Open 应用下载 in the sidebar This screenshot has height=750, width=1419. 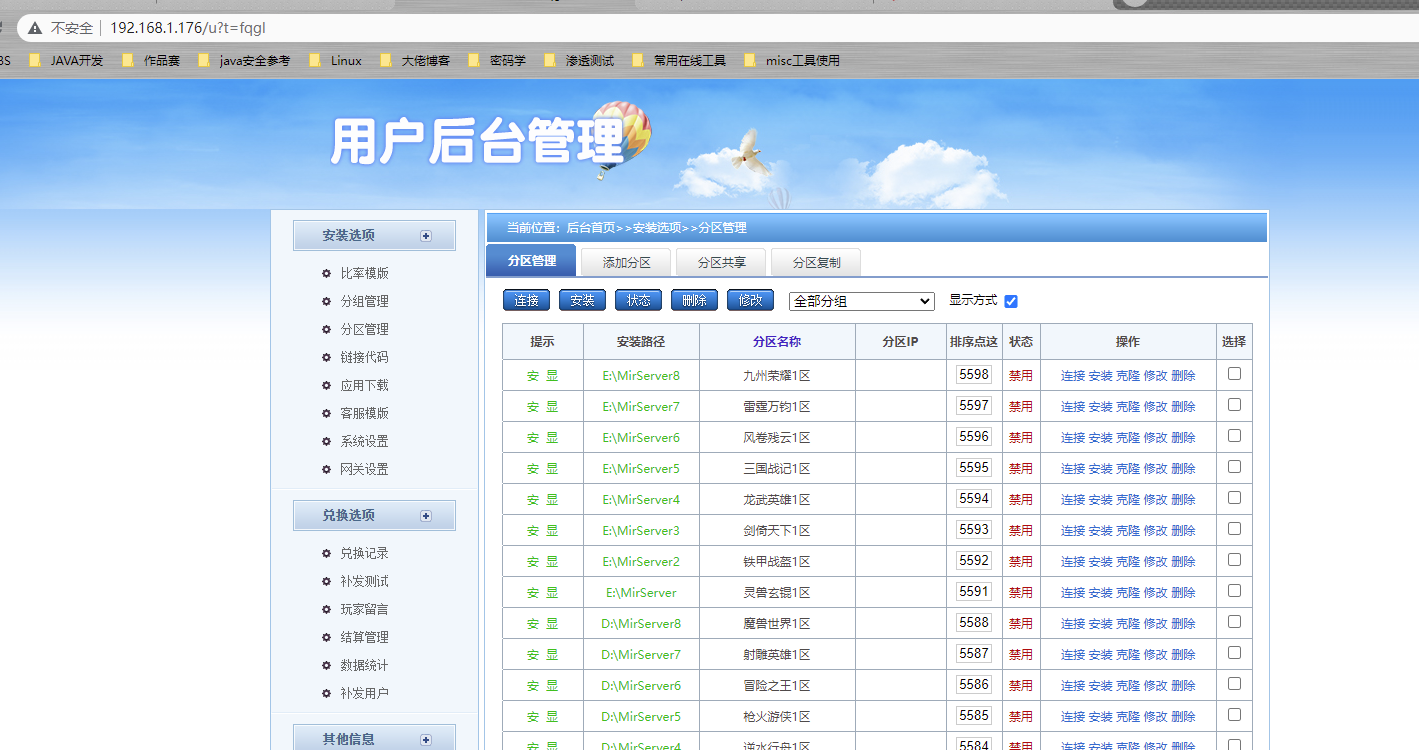point(364,385)
